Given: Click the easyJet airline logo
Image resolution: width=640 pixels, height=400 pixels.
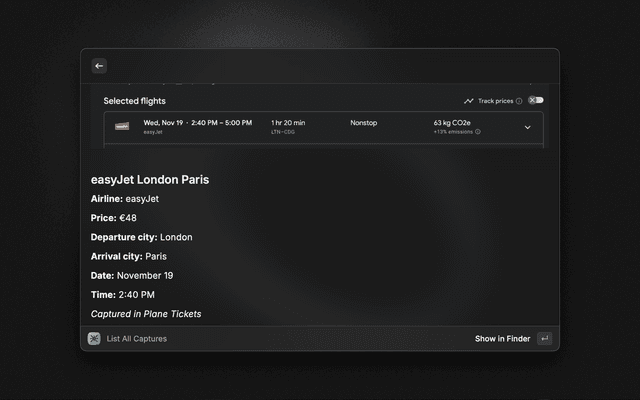Looking at the screenshot, I should coord(122,127).
